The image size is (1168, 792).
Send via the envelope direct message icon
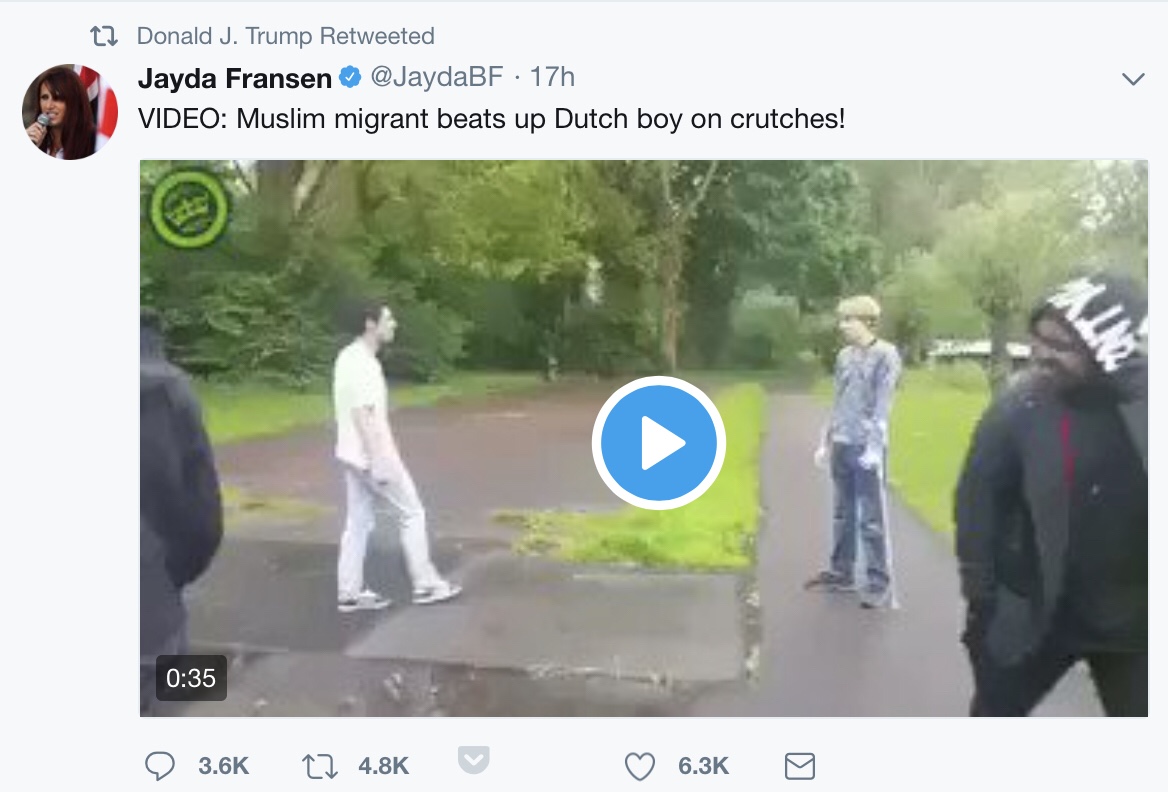pyautogui.click(x=800, y=766)
